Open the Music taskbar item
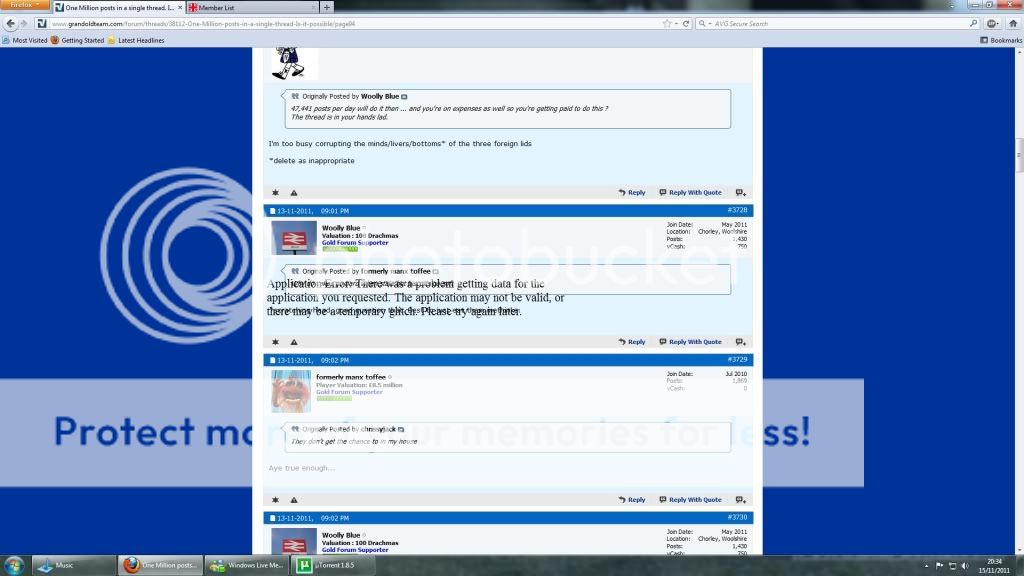This screenshot has height=576, width=1024. click(74, 566)
